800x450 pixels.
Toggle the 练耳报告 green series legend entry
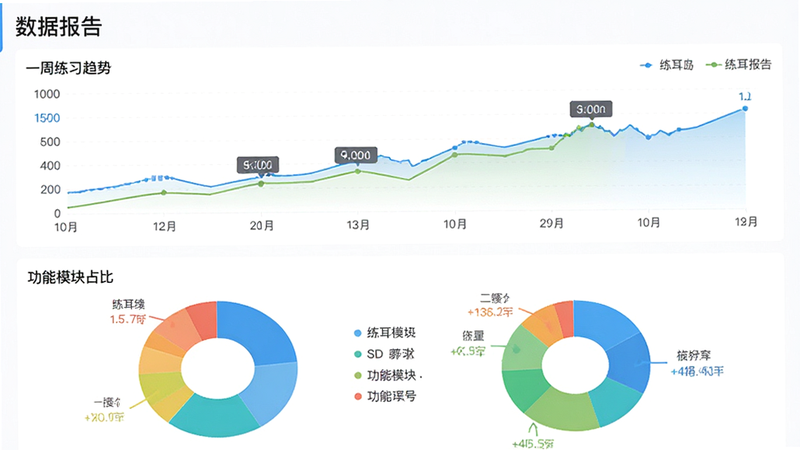click(739, 64)
